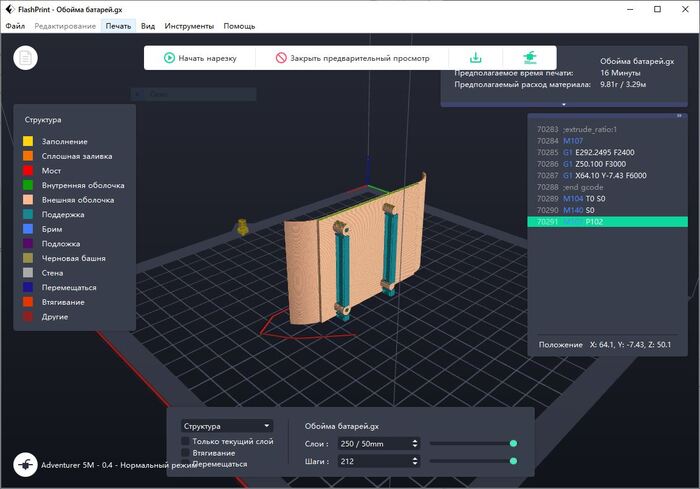Click the send-to-printer icon in toolbar
Screen dimensions: 700x489
[530, 58]
